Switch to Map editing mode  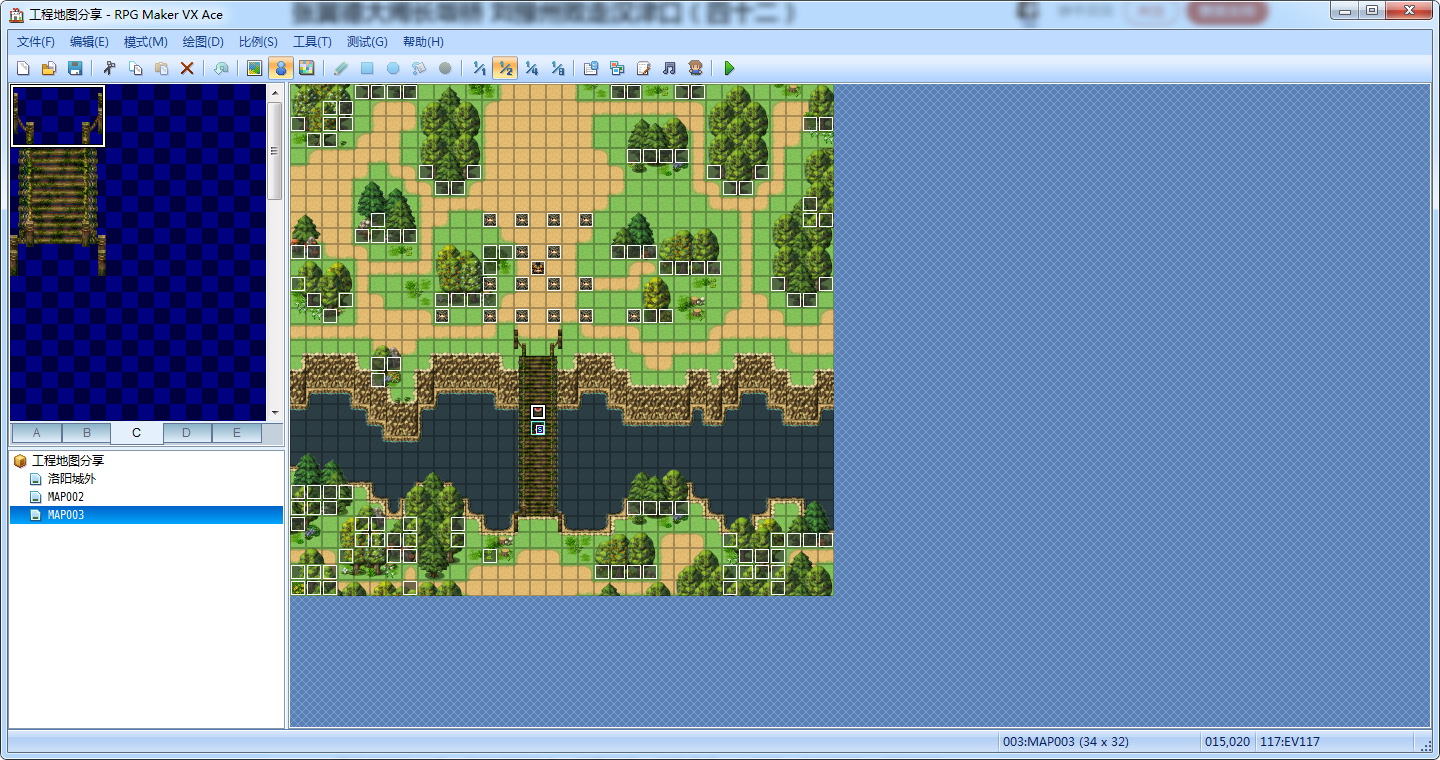(x=255, y=68)
